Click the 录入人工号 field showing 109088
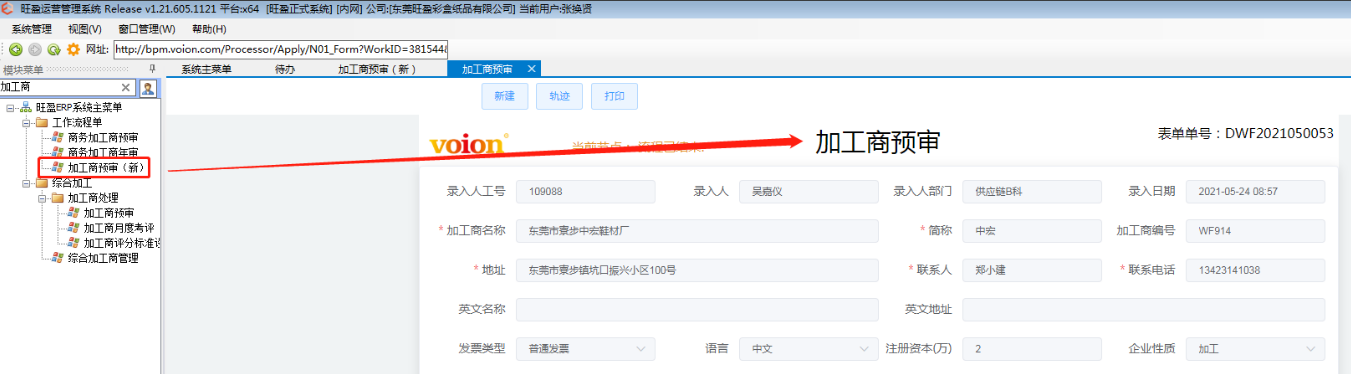 (586, 191)
